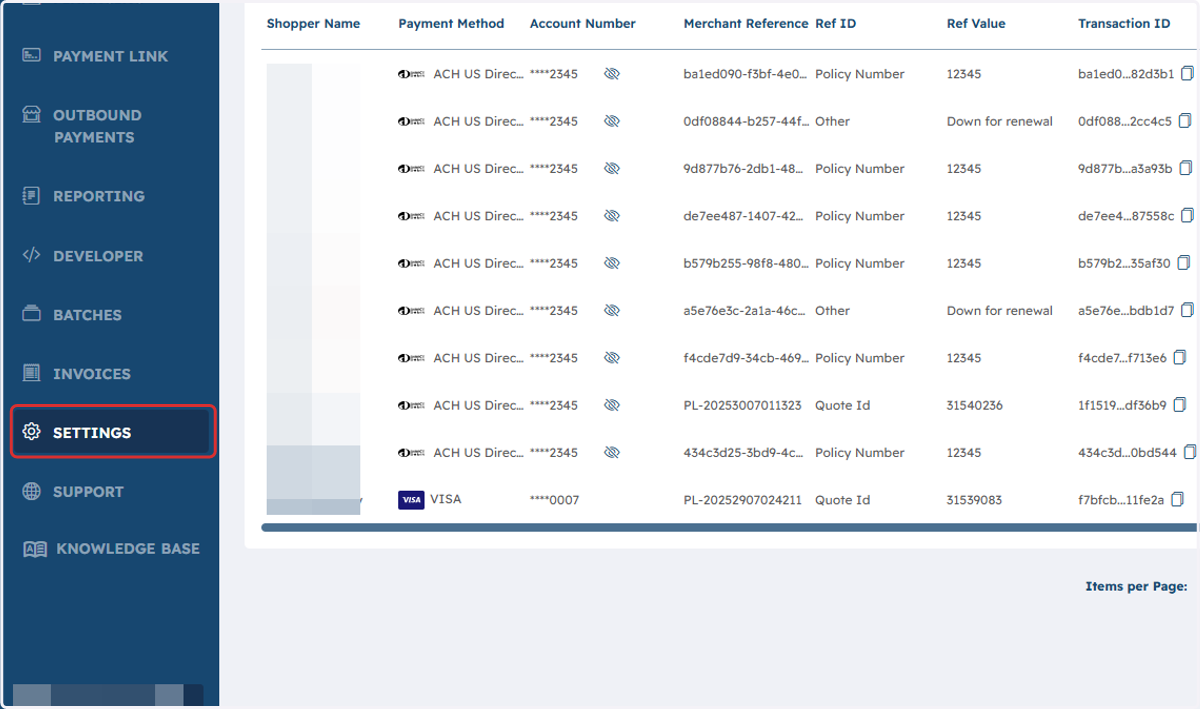This screenshot has width=1200, height=709.
Task: Click the Settings gear icon
Action: [x=32, y=432]
